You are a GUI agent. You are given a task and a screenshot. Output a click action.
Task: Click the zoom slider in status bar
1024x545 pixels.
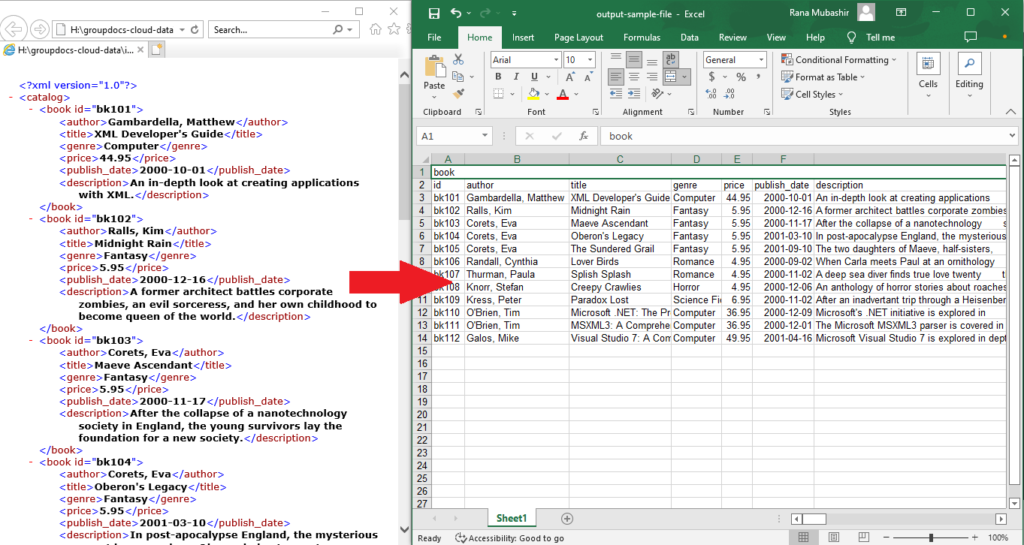[x=931, y=538]
